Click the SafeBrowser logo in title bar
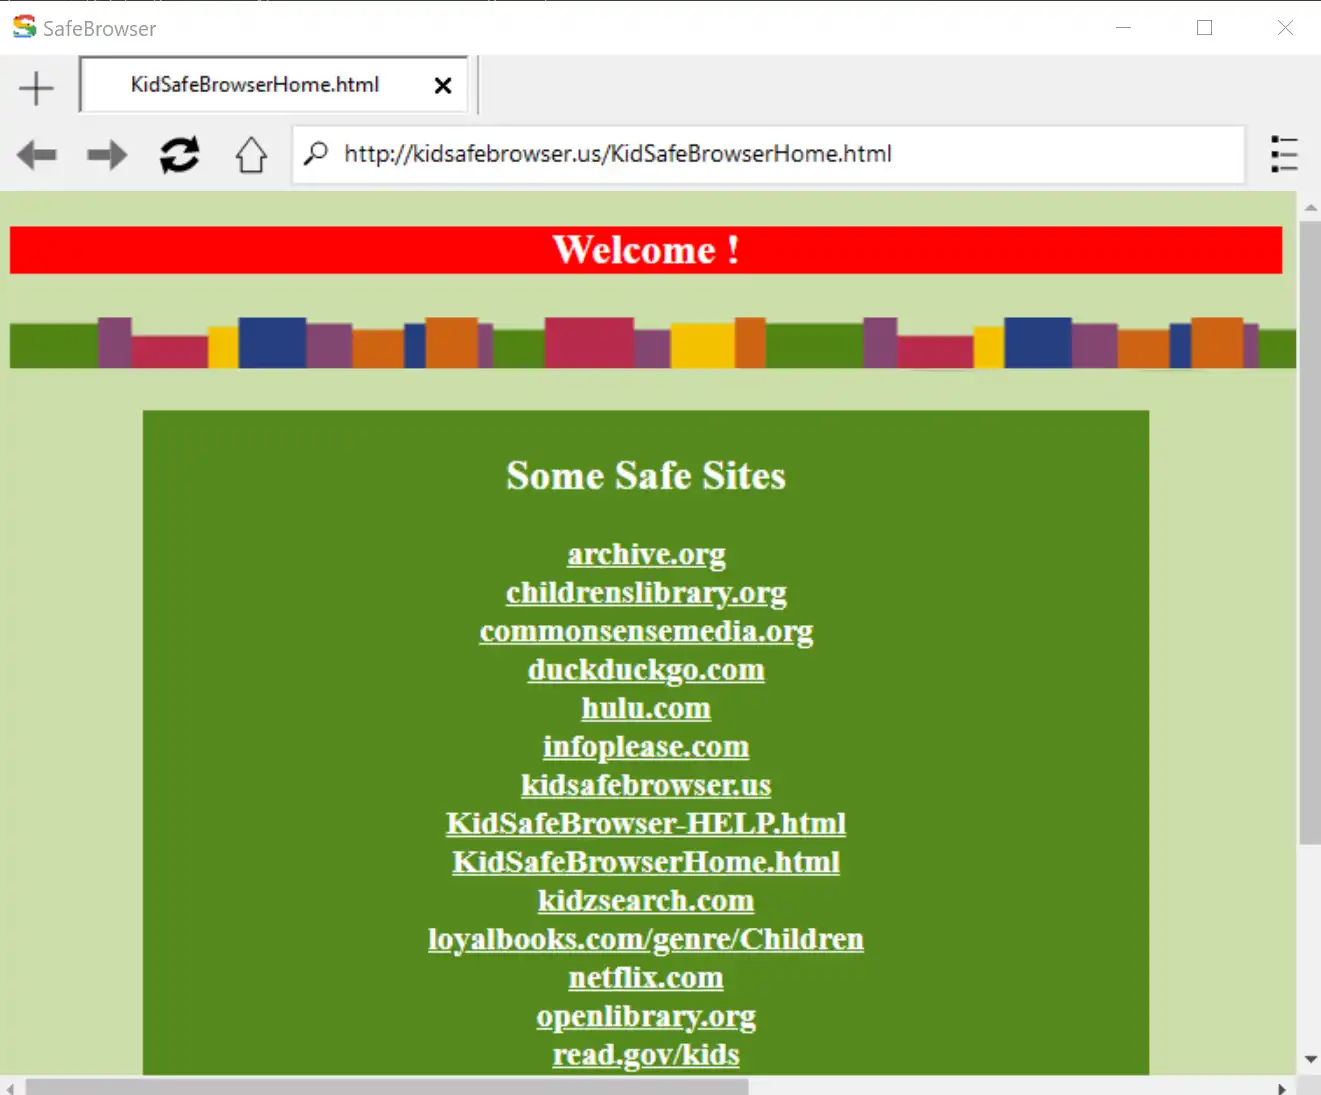Screen dimensions: 1321x1095 (x=24, y=27)
